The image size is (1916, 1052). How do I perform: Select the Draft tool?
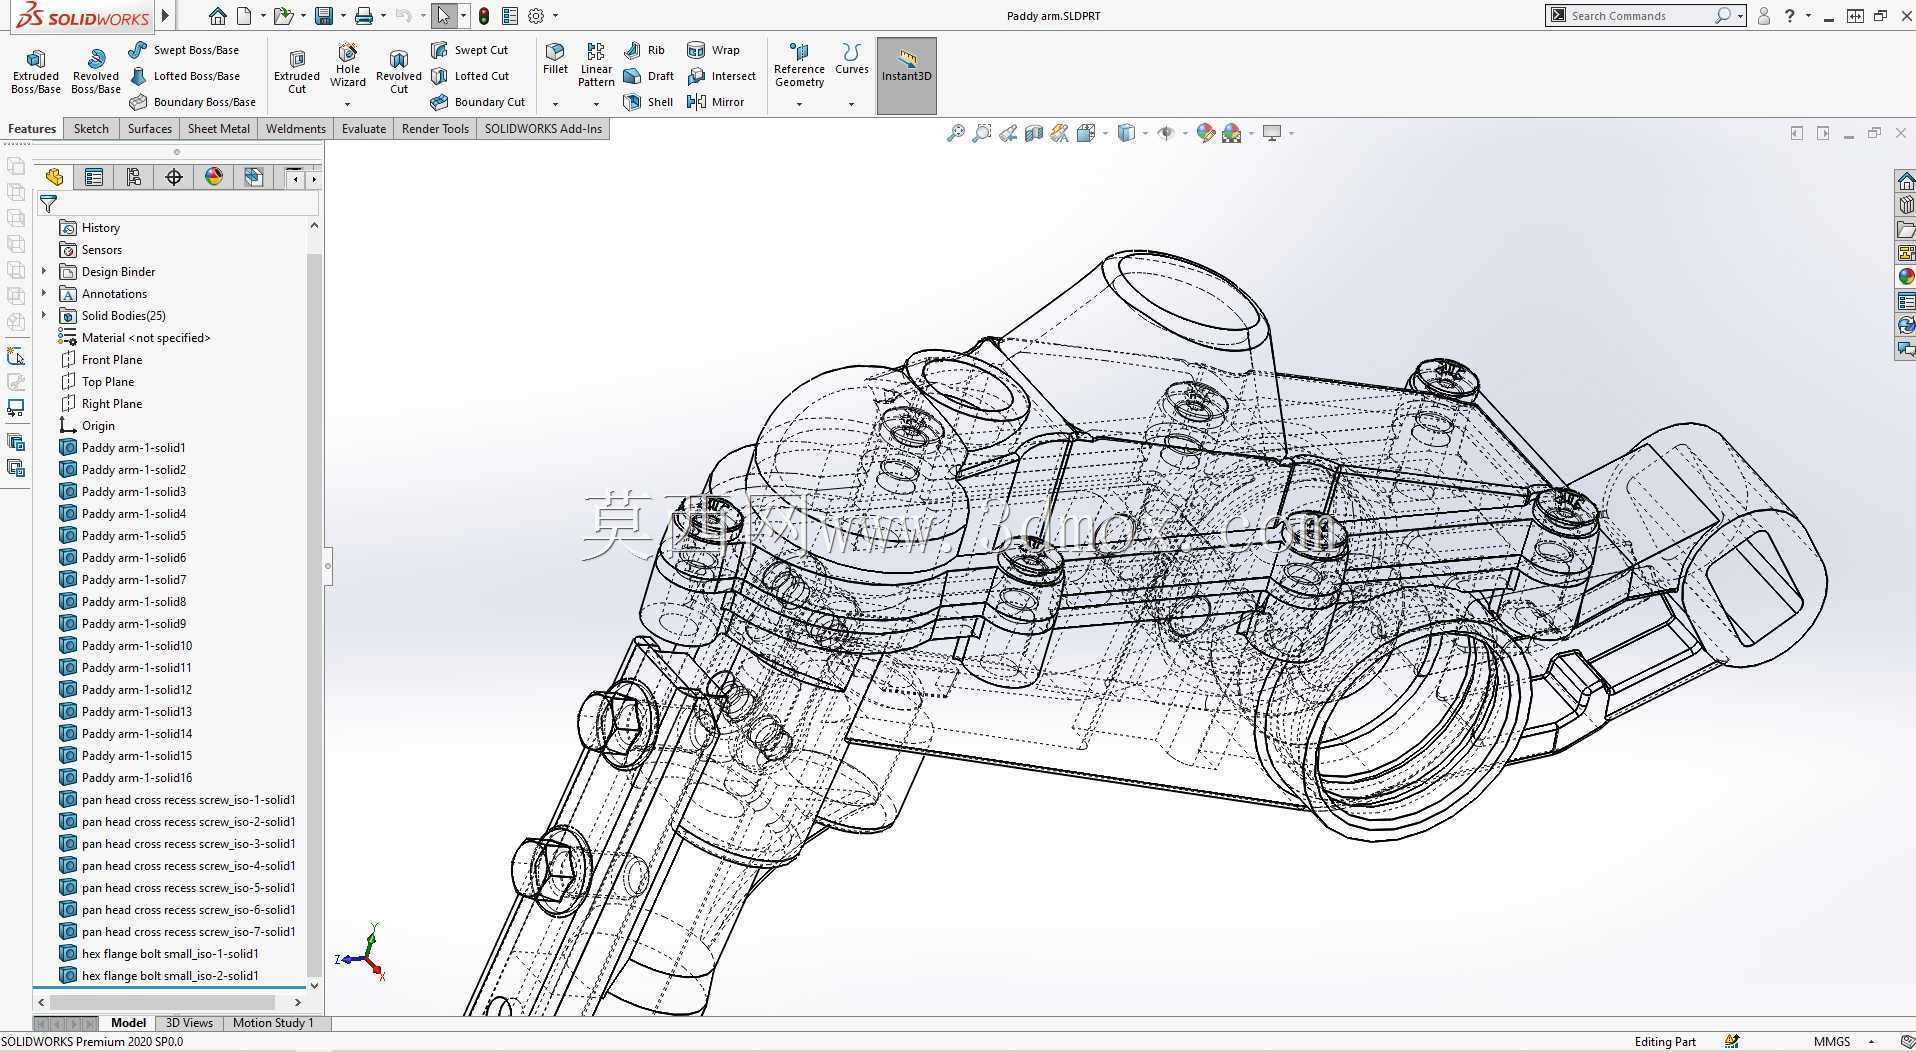click(x=648, y=76)
